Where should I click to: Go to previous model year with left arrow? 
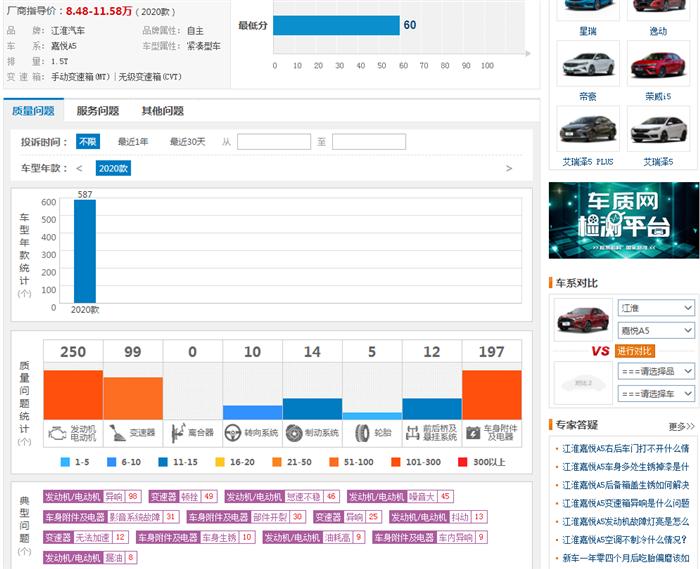tap(79, 168)
